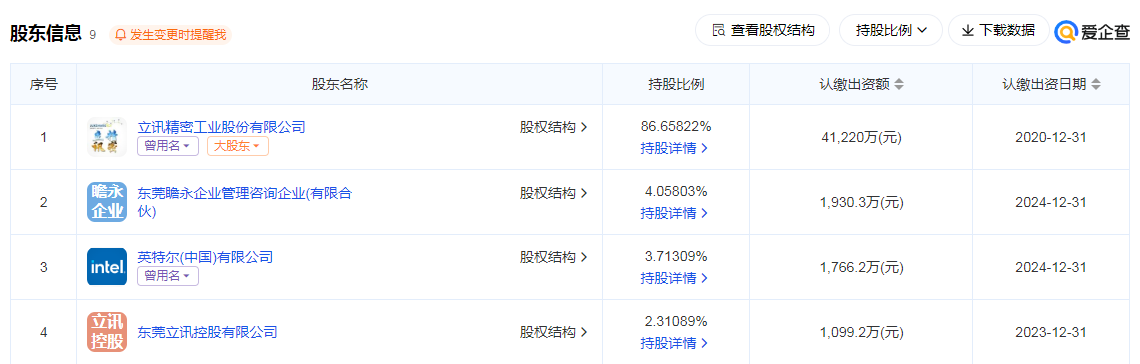Open 股权结构 for 英特尔(中国)有限公司

pos(553,256)
